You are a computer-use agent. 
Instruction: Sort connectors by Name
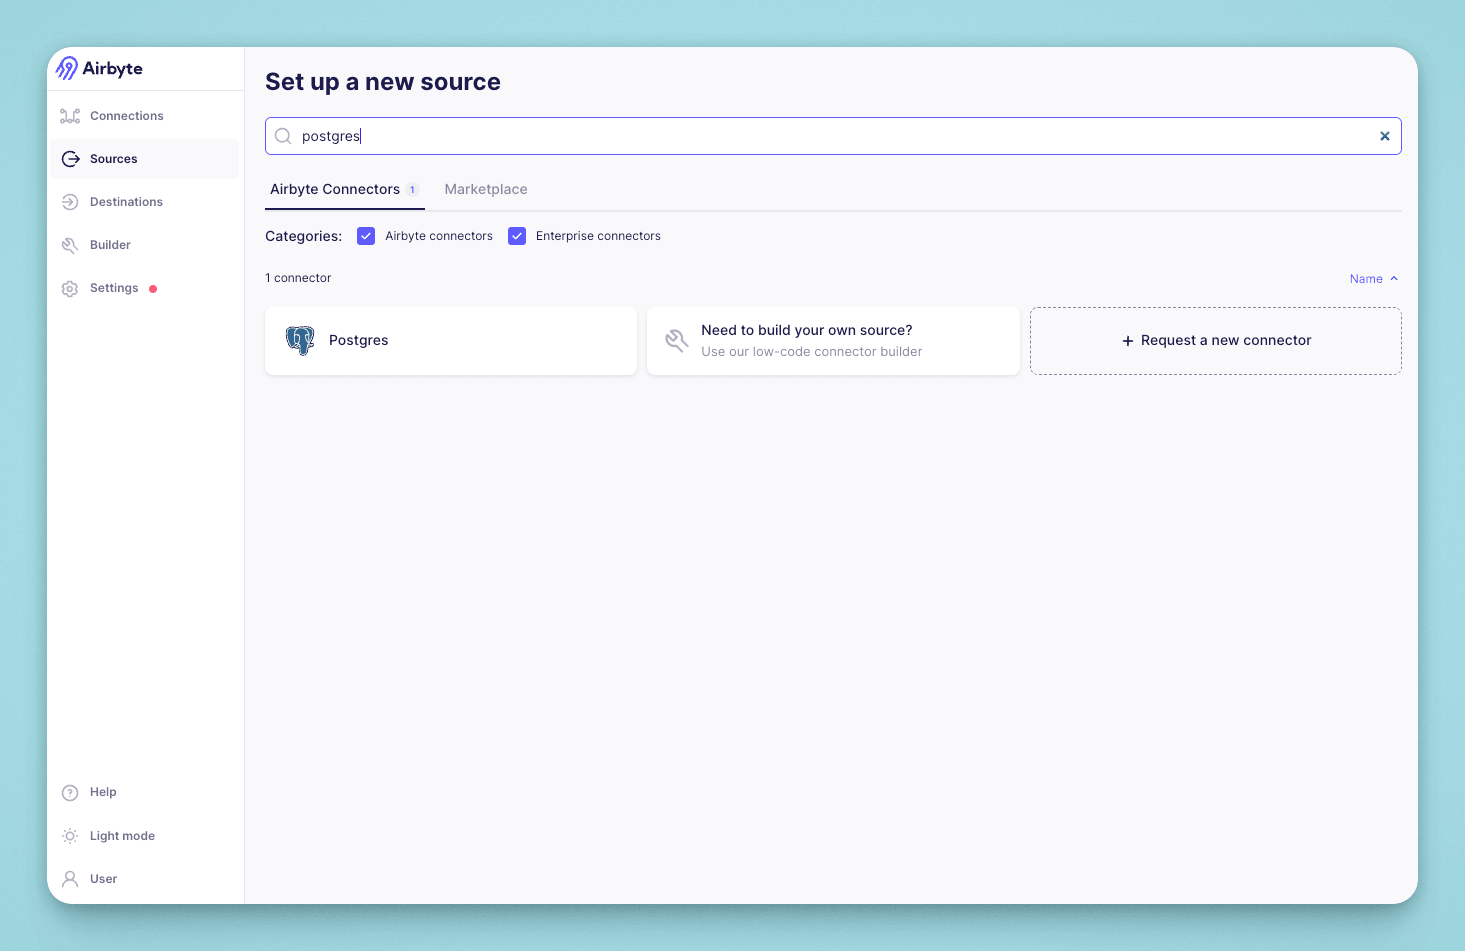(x=1374, y=279)
